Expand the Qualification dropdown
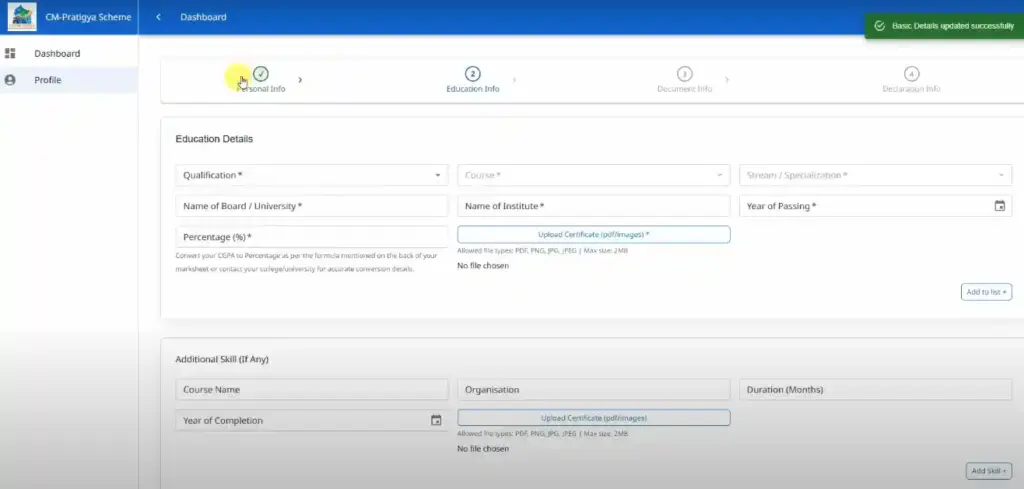Image resolution: width=1024 pixels, height=489 pixels. (311, 175)
